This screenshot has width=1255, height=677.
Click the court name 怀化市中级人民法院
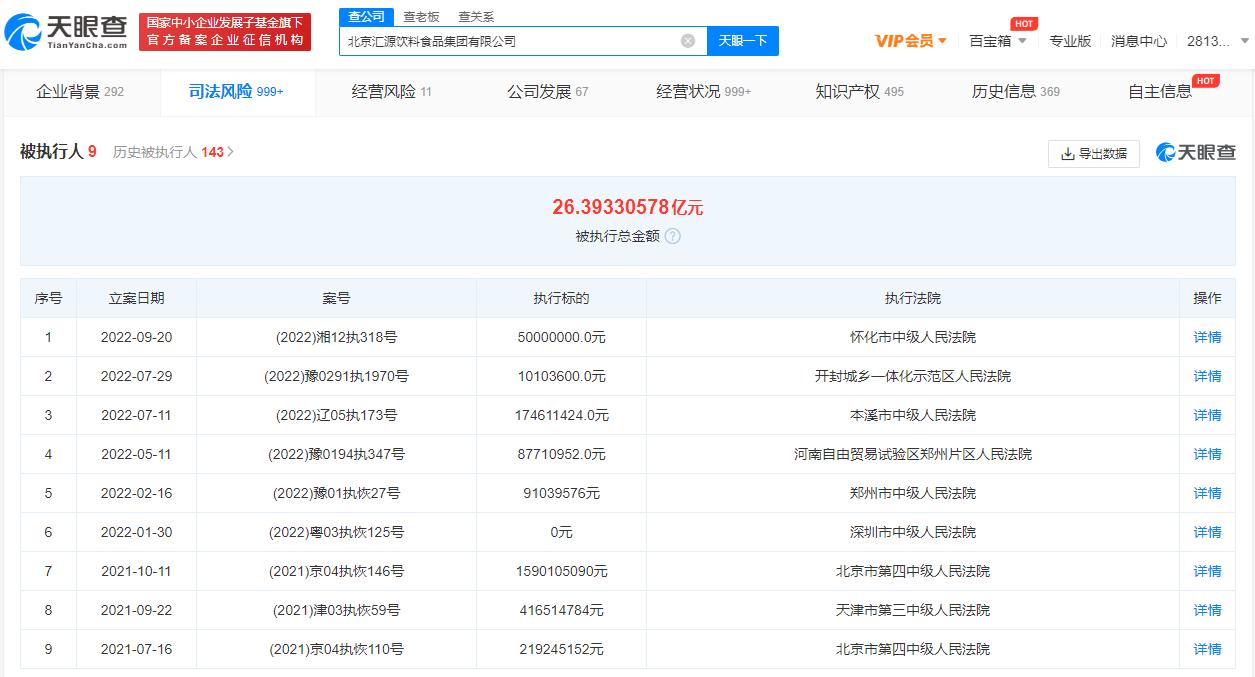[x=913, y=337]
